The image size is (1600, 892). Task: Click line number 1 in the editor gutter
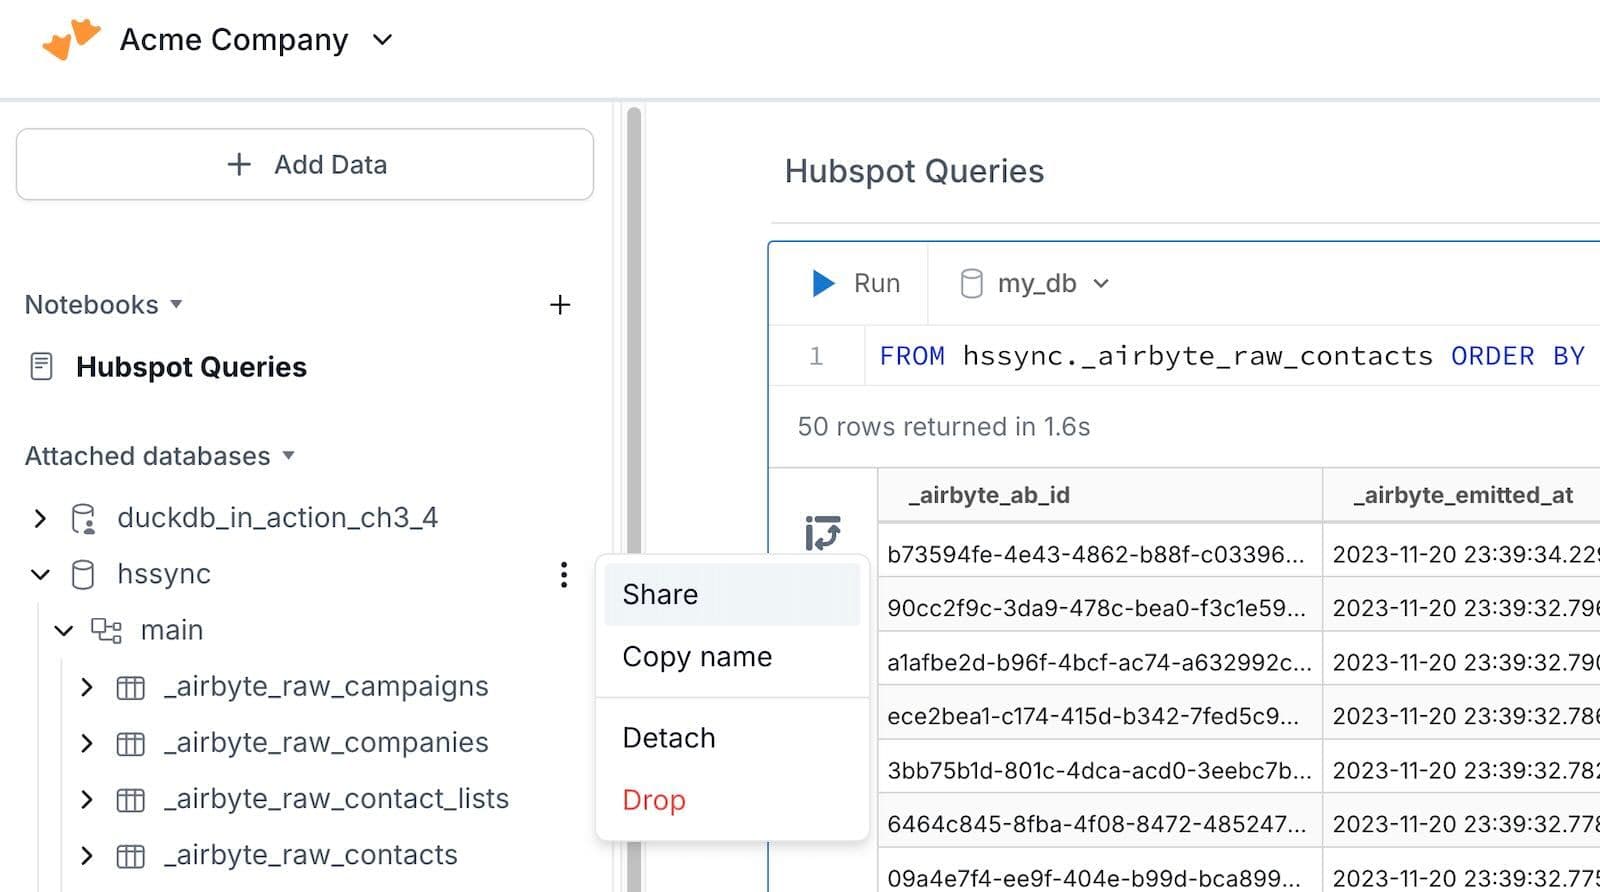point(816,356)
